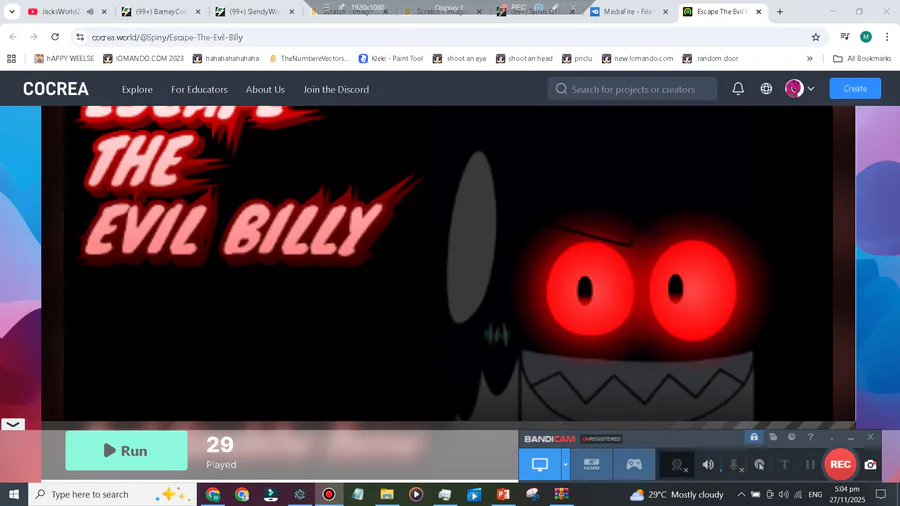Collapse panel with the chevron-down button
Viewport: 900px width, 506px height.
pos(13,425)
